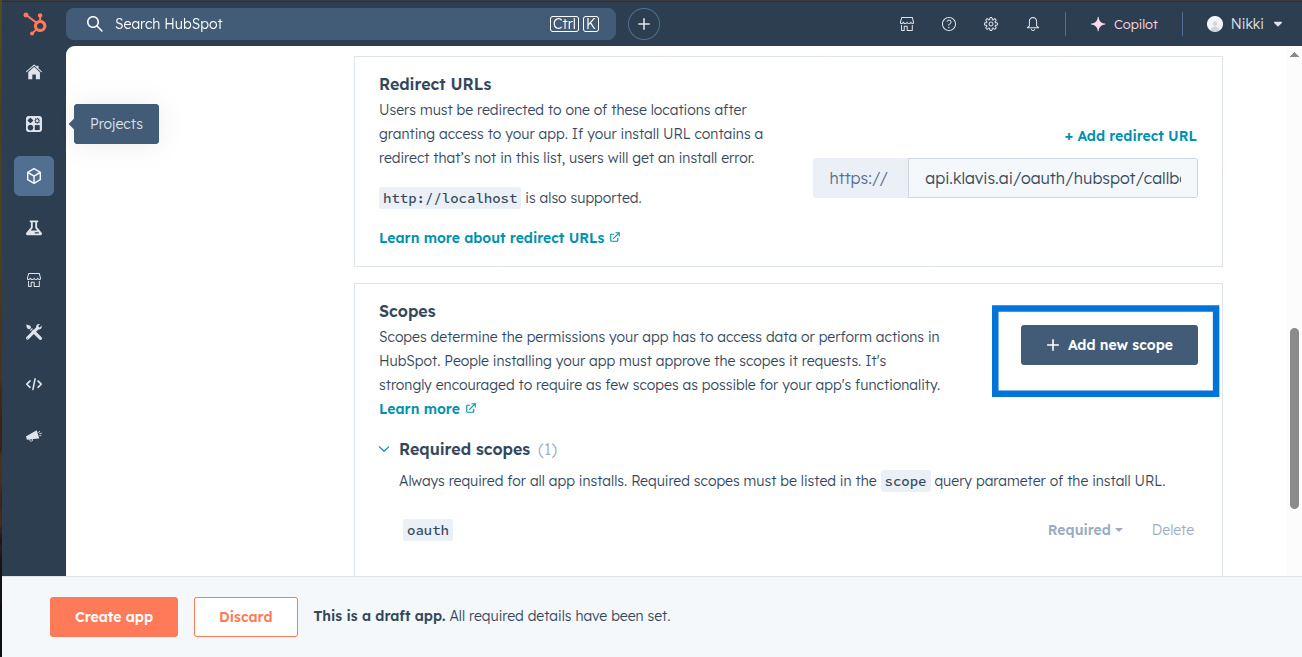Open the tools wrench icon in the sidebar
Image resolution: width=1302 pixels, height=657 pixels.
point(34,332)
